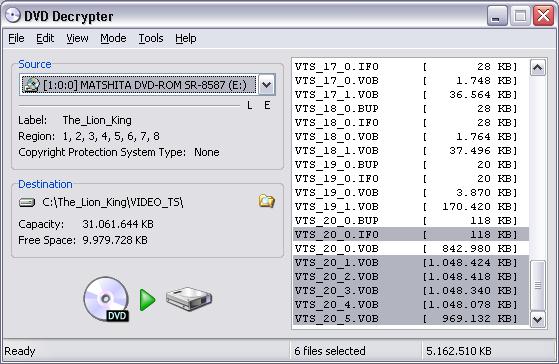Click the drive icon in the Source combo
Viewport: 559px width, 364px height.
point(31,85)
